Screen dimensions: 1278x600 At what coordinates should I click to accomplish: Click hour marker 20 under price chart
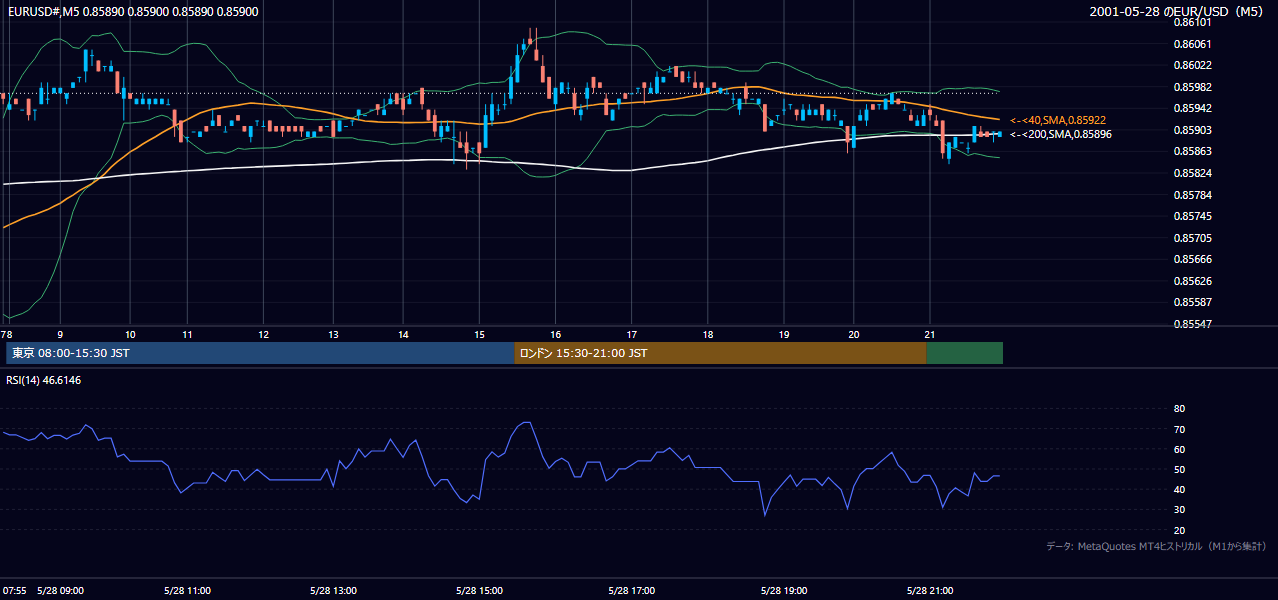(x=854, y=334)
